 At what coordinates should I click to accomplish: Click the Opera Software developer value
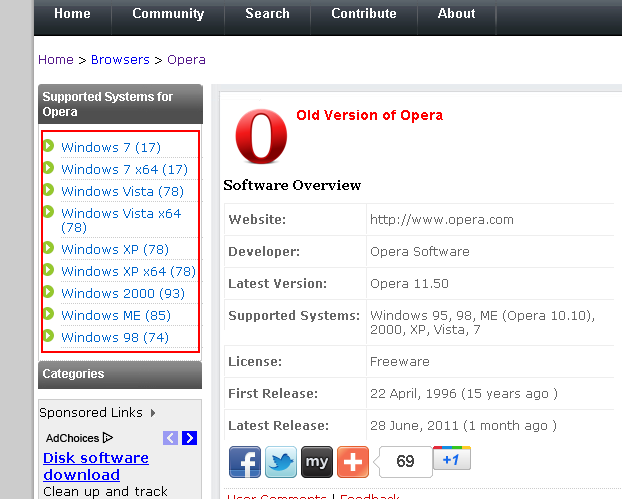tap(420, 252)
